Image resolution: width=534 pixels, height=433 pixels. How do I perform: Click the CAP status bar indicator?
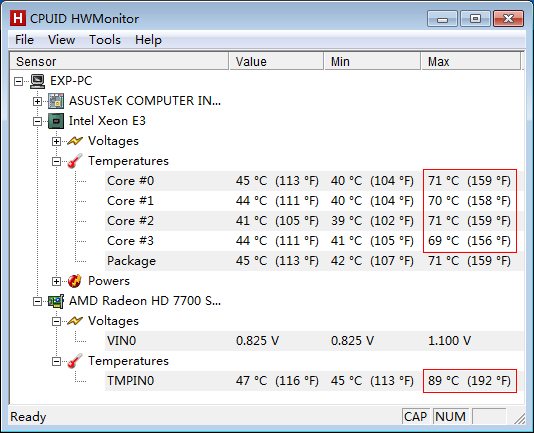click(x=415, y=417)
